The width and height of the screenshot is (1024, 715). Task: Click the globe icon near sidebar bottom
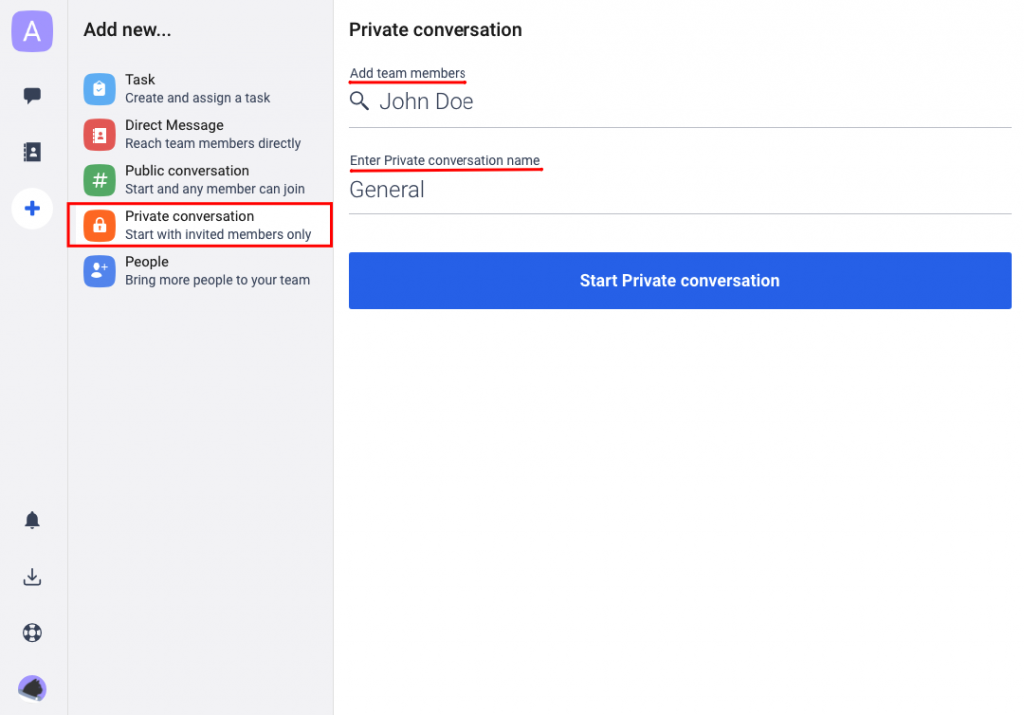coord(31,632)
